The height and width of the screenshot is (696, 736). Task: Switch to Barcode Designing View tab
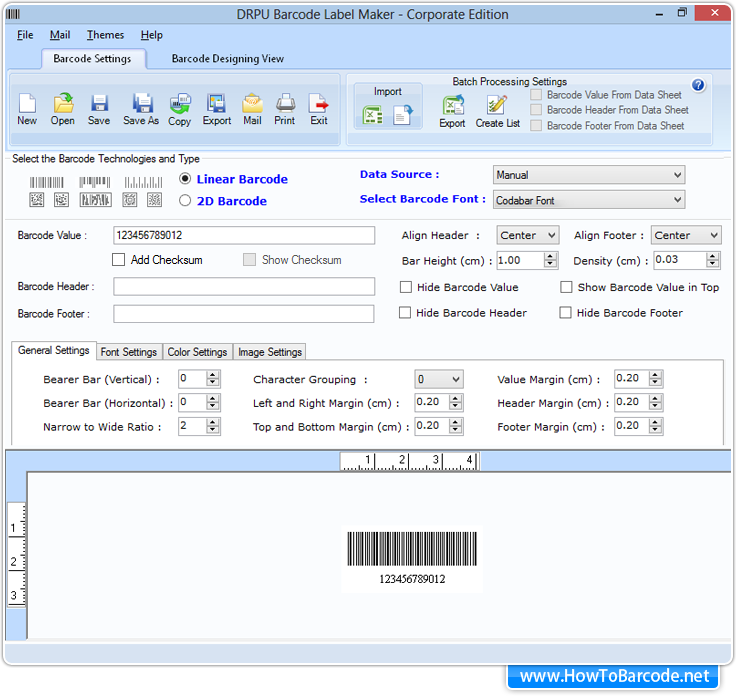coord(228,59)
